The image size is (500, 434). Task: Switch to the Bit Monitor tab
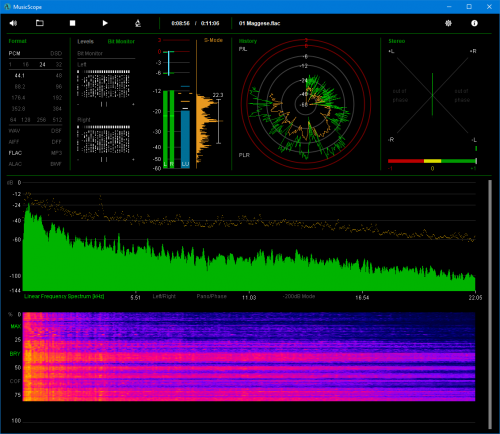[x=121, y=41]
